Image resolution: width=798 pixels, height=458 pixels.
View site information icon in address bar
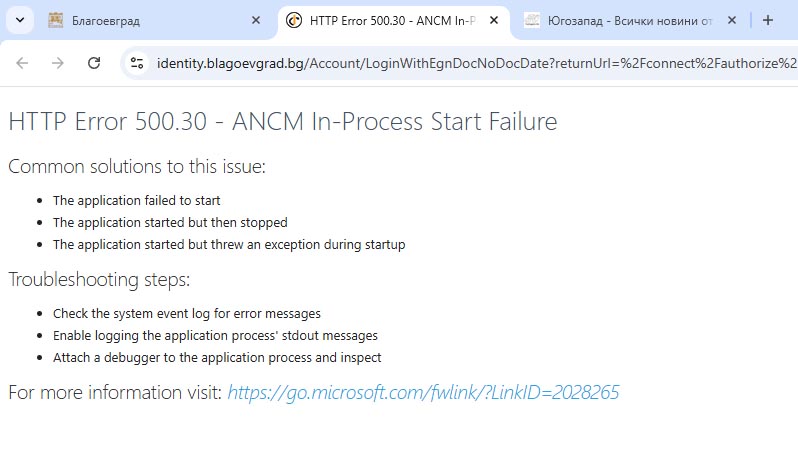[x=137, y=63]
